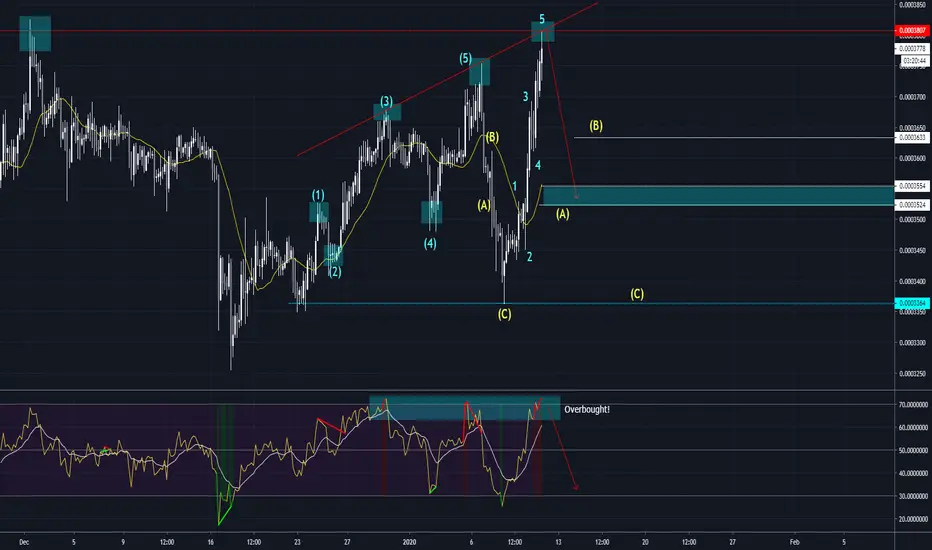This screenshot has height=550, width=932.
Task: Select the wide teal support zone rectangle
Action: 718,196
